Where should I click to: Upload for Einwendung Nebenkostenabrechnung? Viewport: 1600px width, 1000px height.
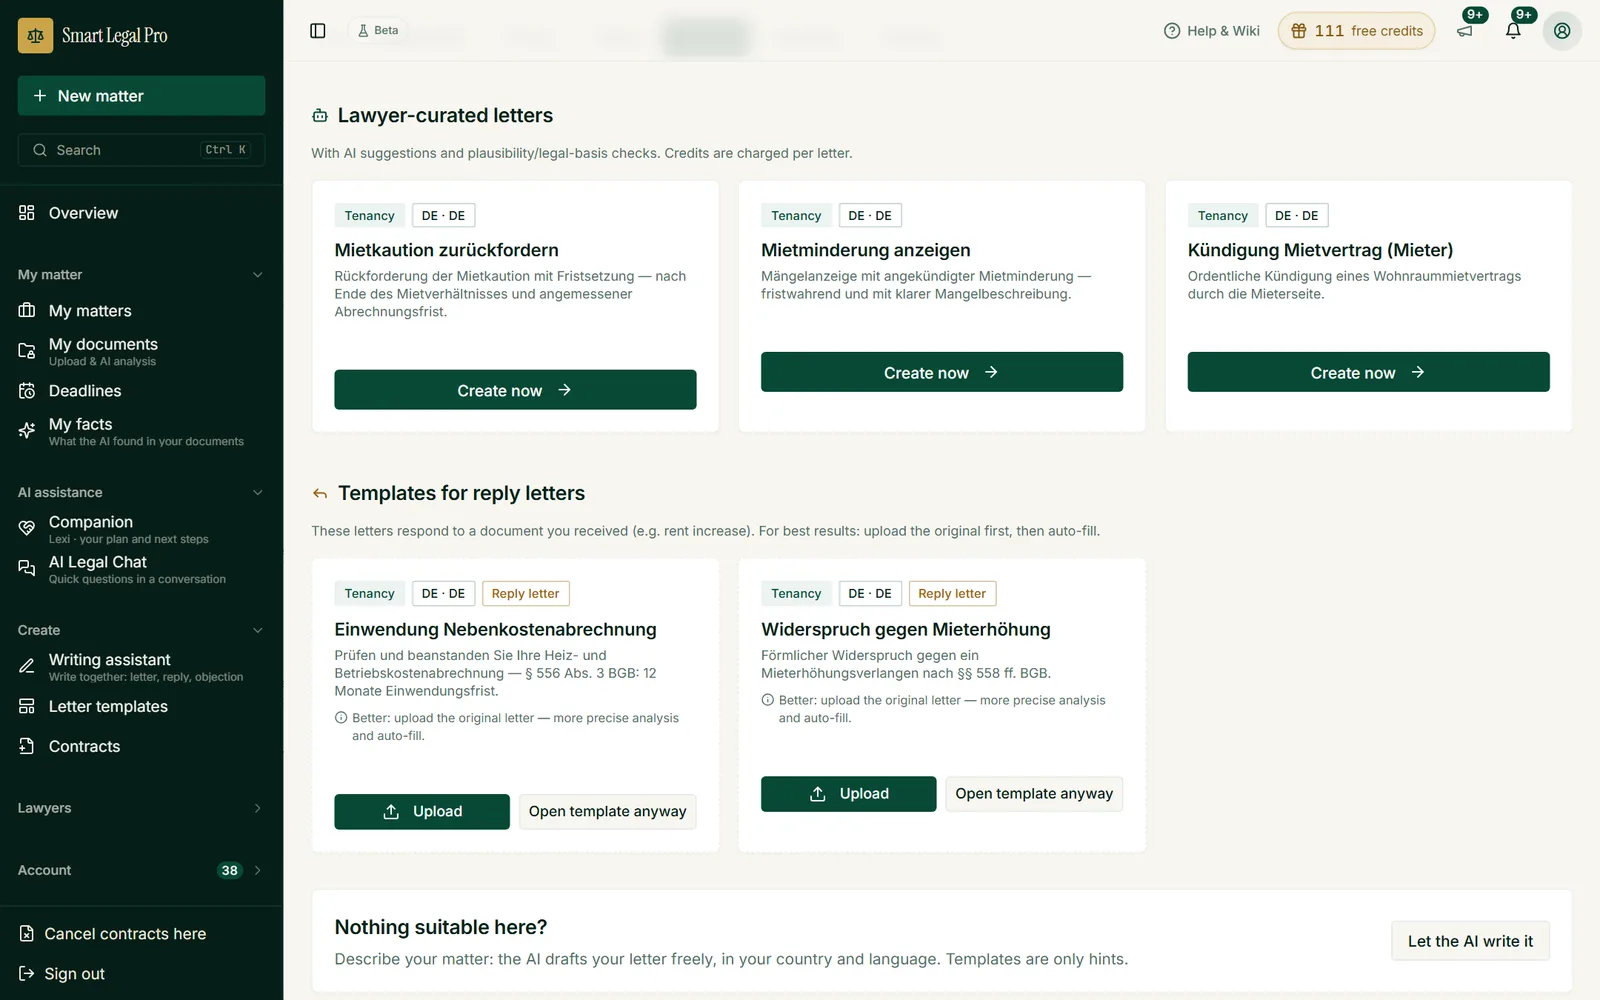(x=422, y=812)
